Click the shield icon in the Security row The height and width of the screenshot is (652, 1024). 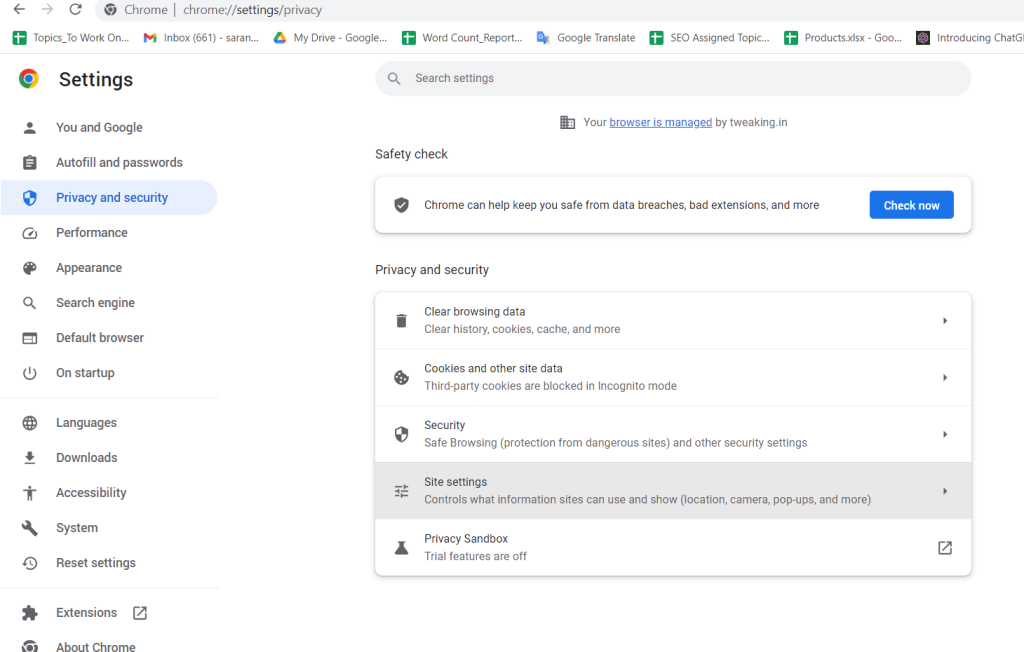click(x=402, y=434)
